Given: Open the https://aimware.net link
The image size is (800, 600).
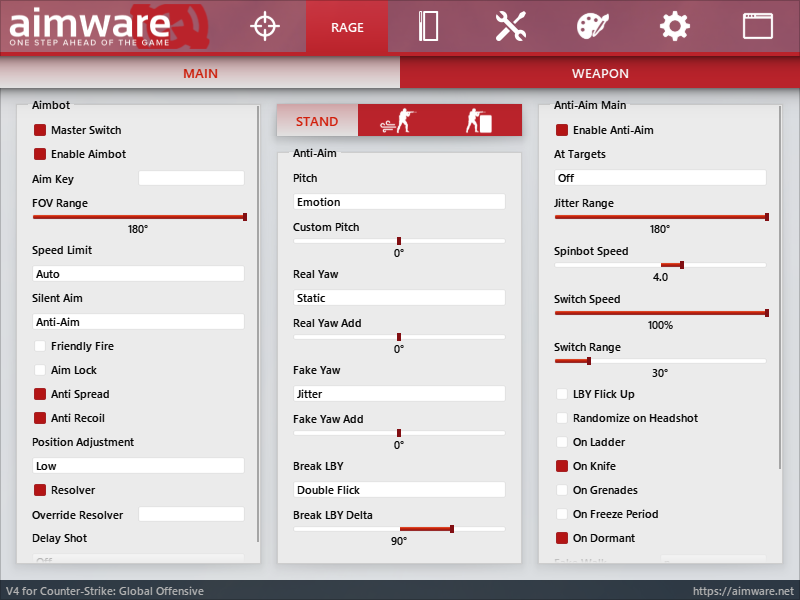Looking at the screenshot, I should [743, 591].
